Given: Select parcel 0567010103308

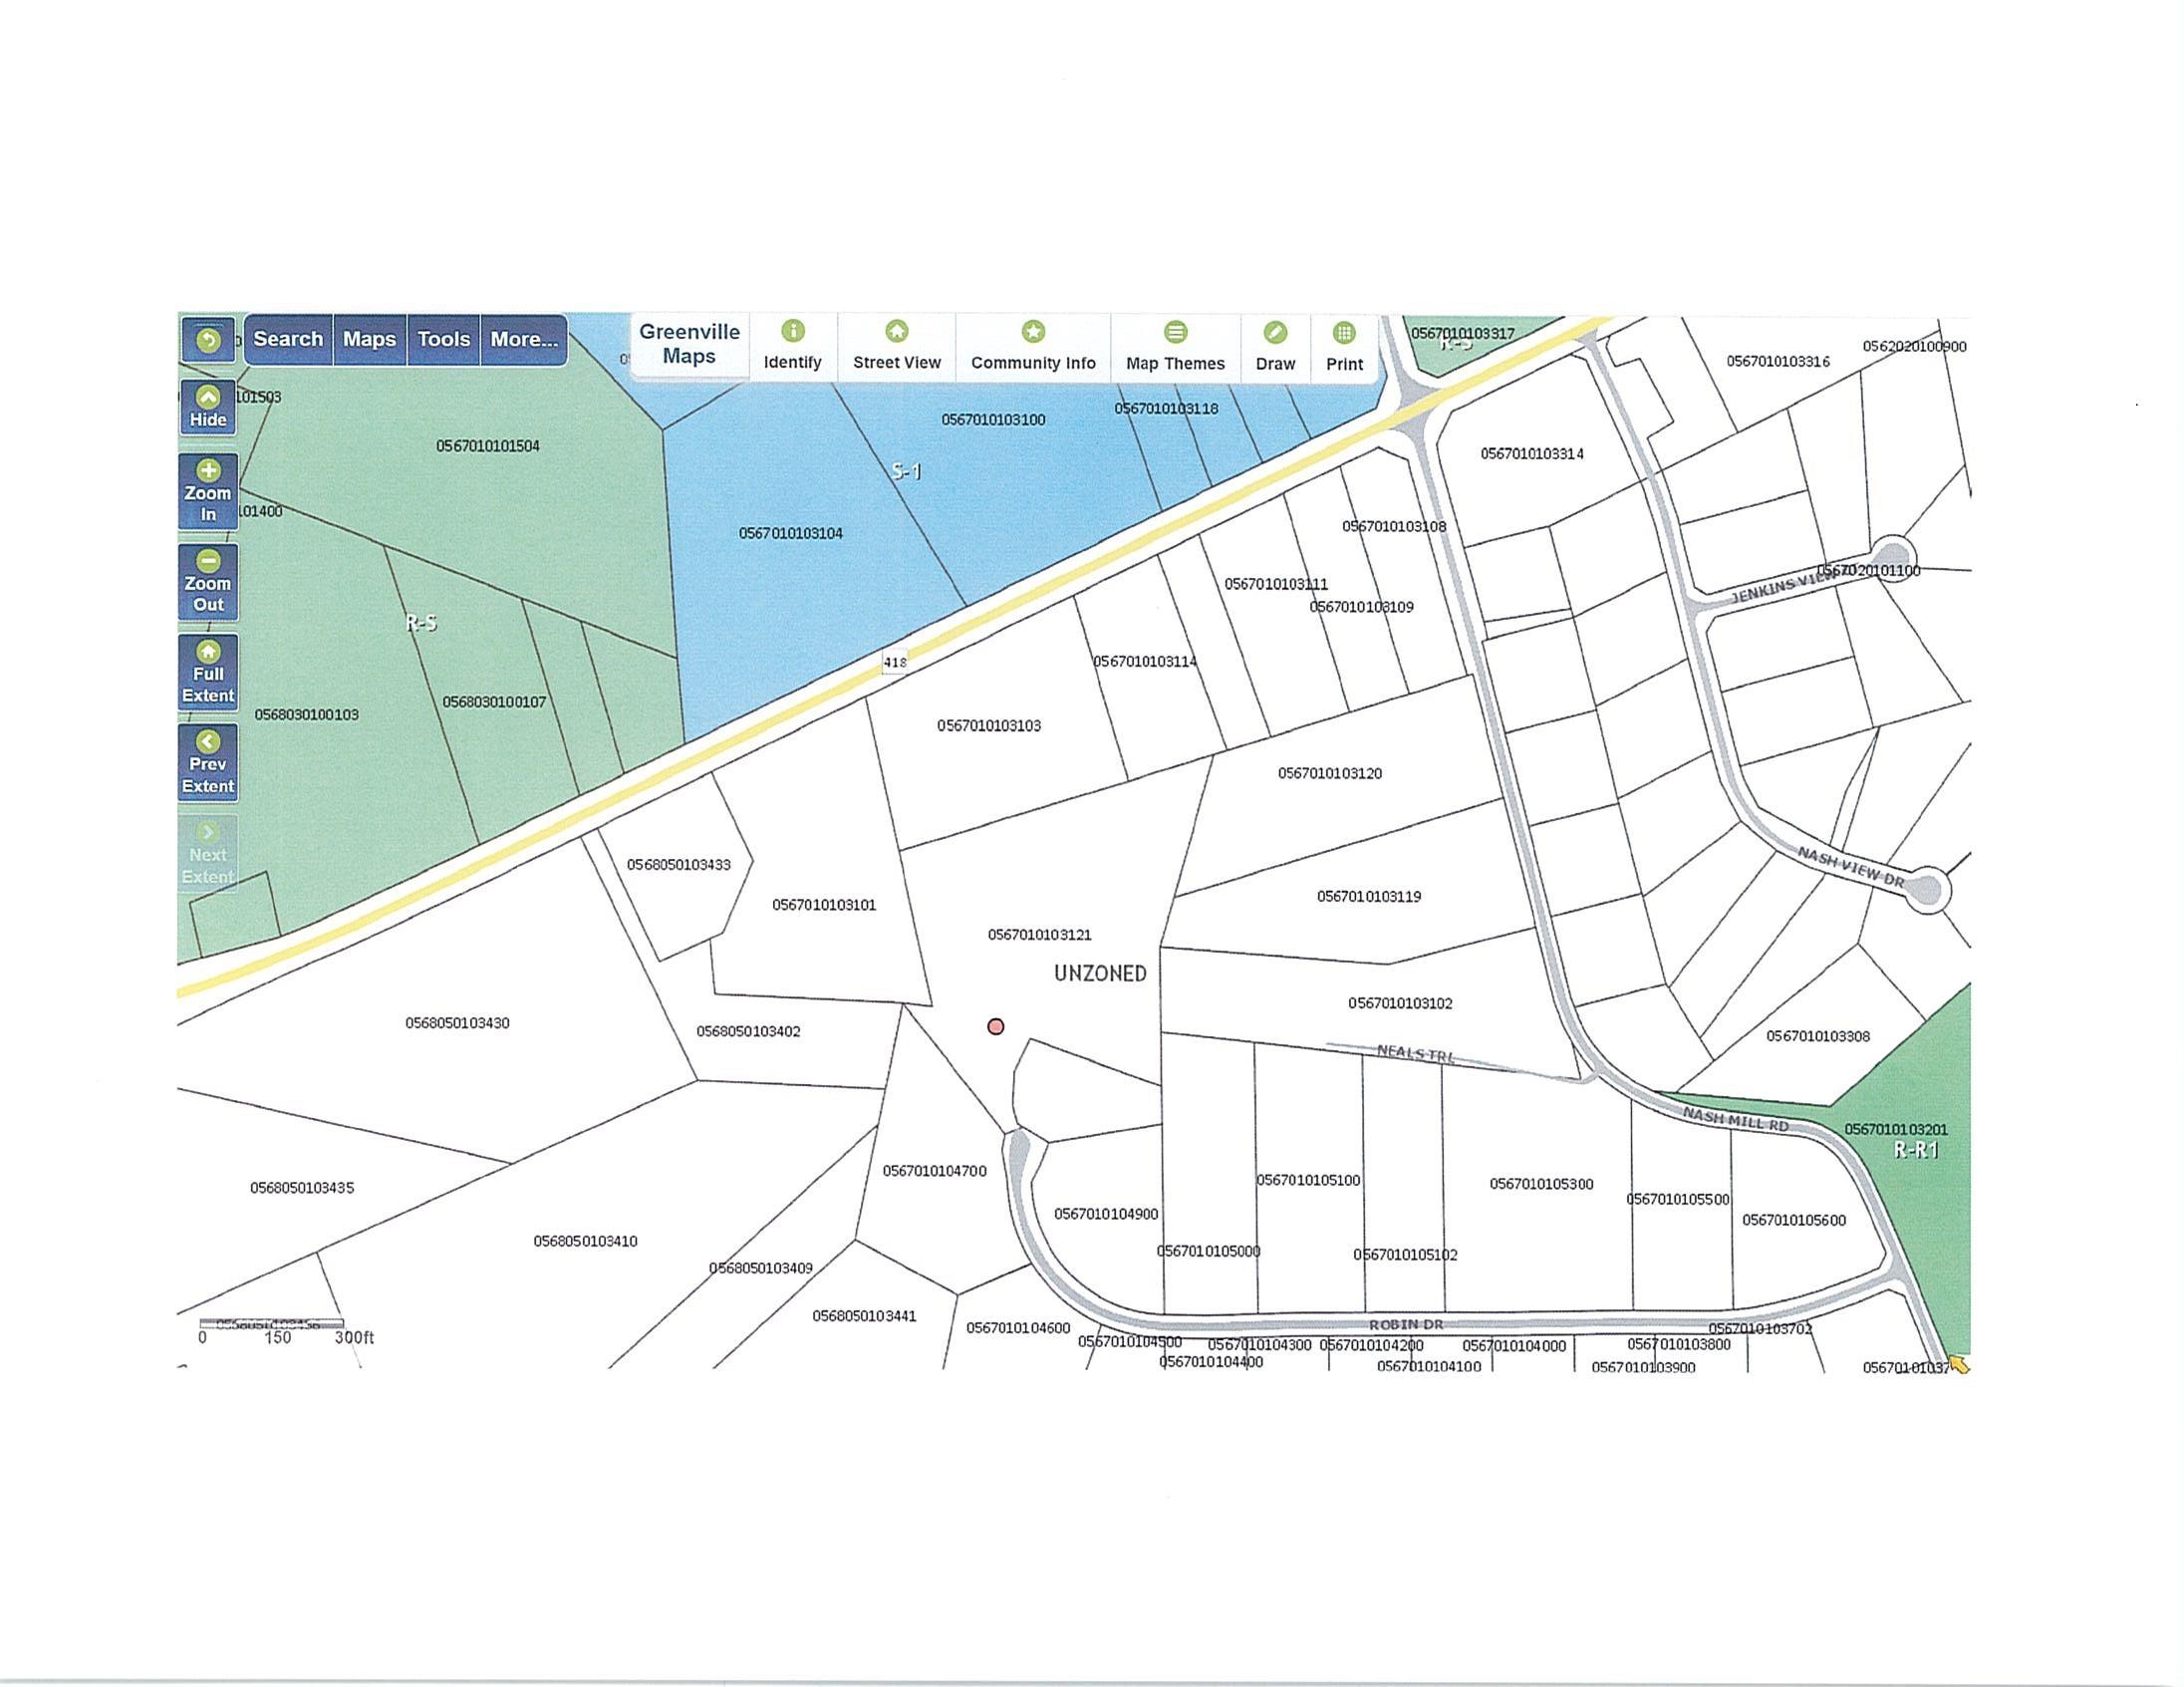Looking at the screenshot, I should (1818, 1037).
